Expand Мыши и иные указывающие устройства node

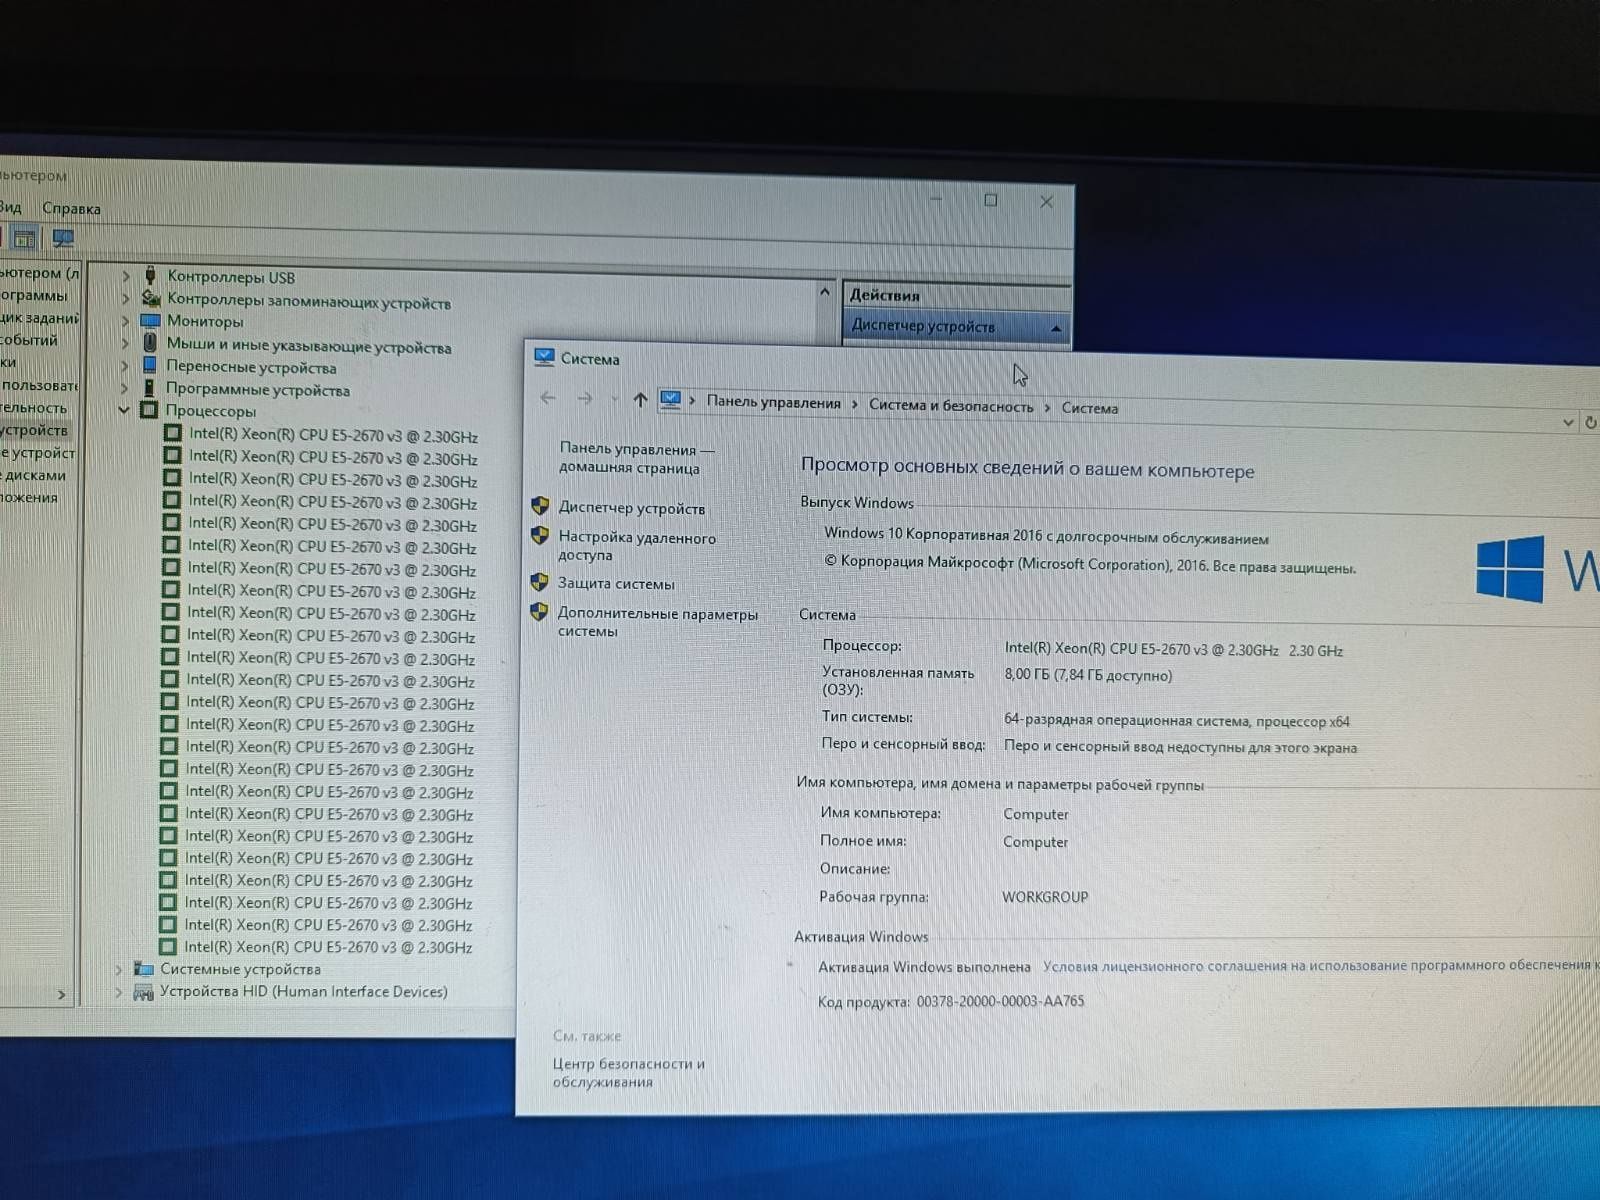click(125, 343)
